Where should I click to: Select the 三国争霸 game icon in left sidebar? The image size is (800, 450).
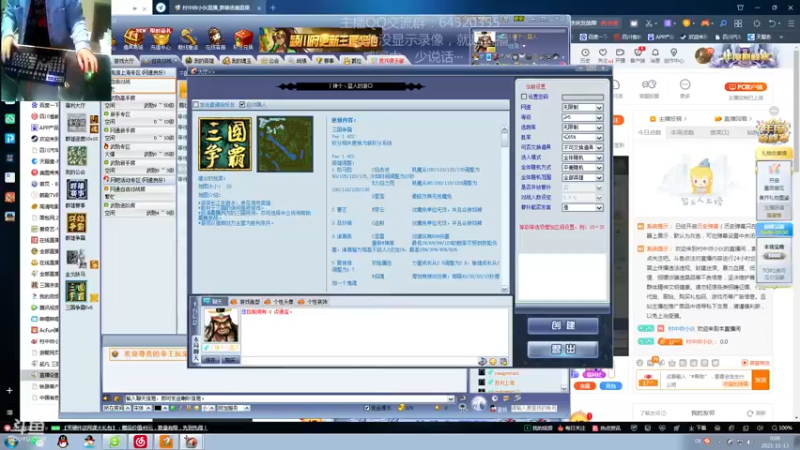(x=77, y=291)
